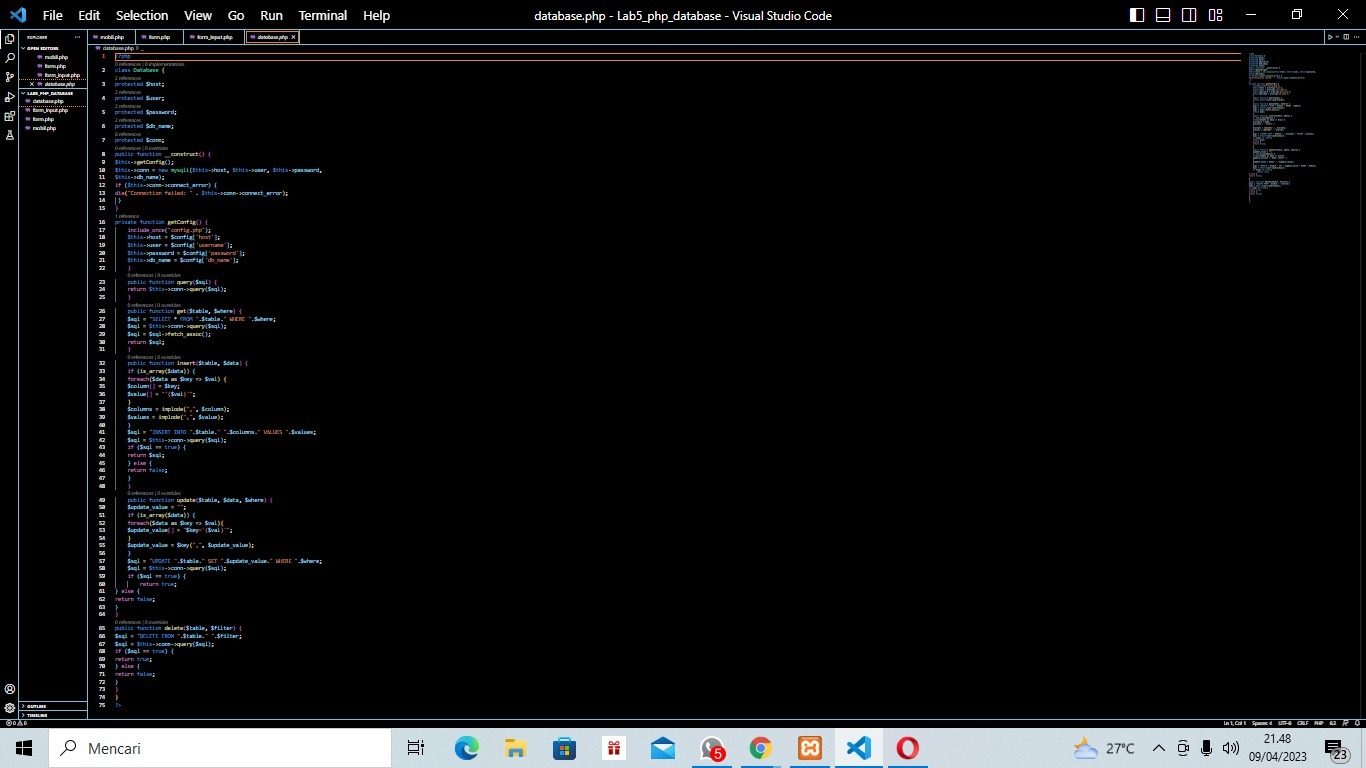Open the Manage gear icon
Screen dimensions: 1366x768
pyautogui.click(x=10, y=708)
